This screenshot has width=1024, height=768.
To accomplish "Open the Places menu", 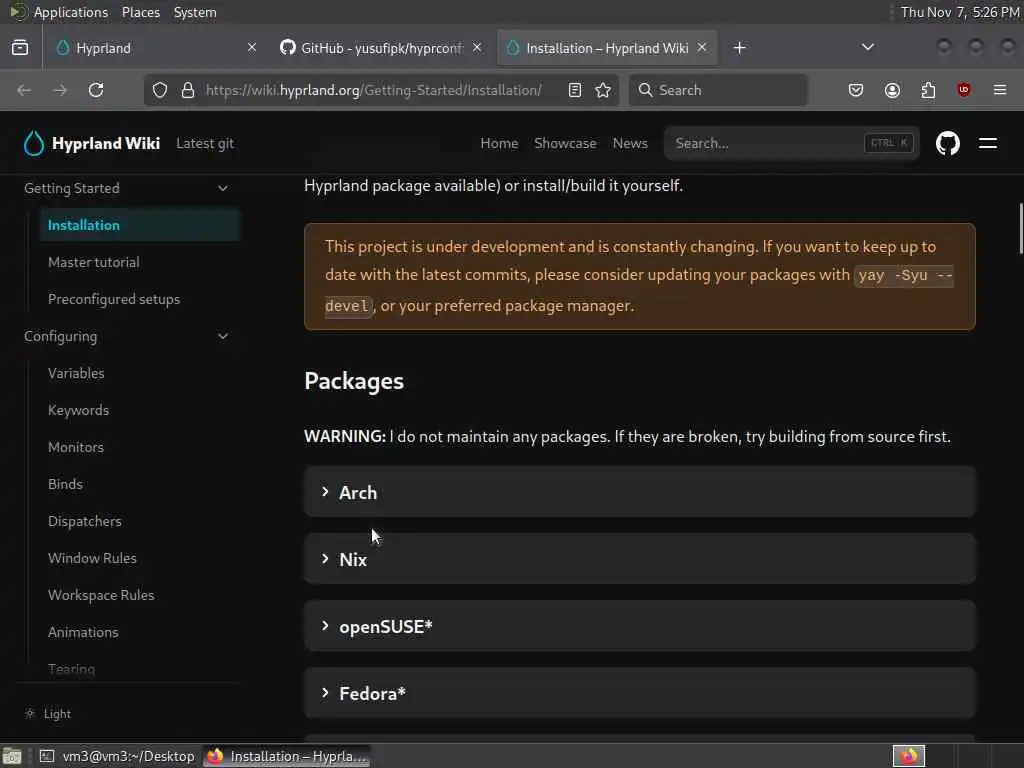I will [x=141, y=12].
